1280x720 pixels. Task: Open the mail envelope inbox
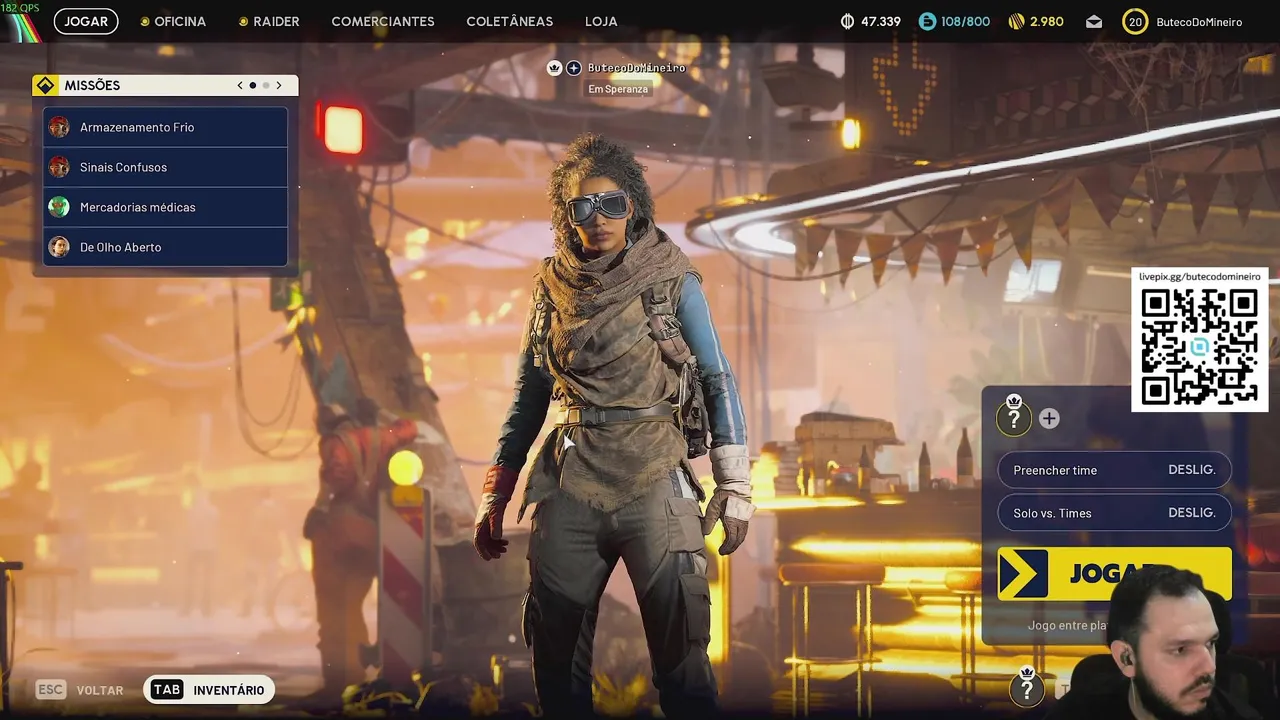(x=1094, y=21)
